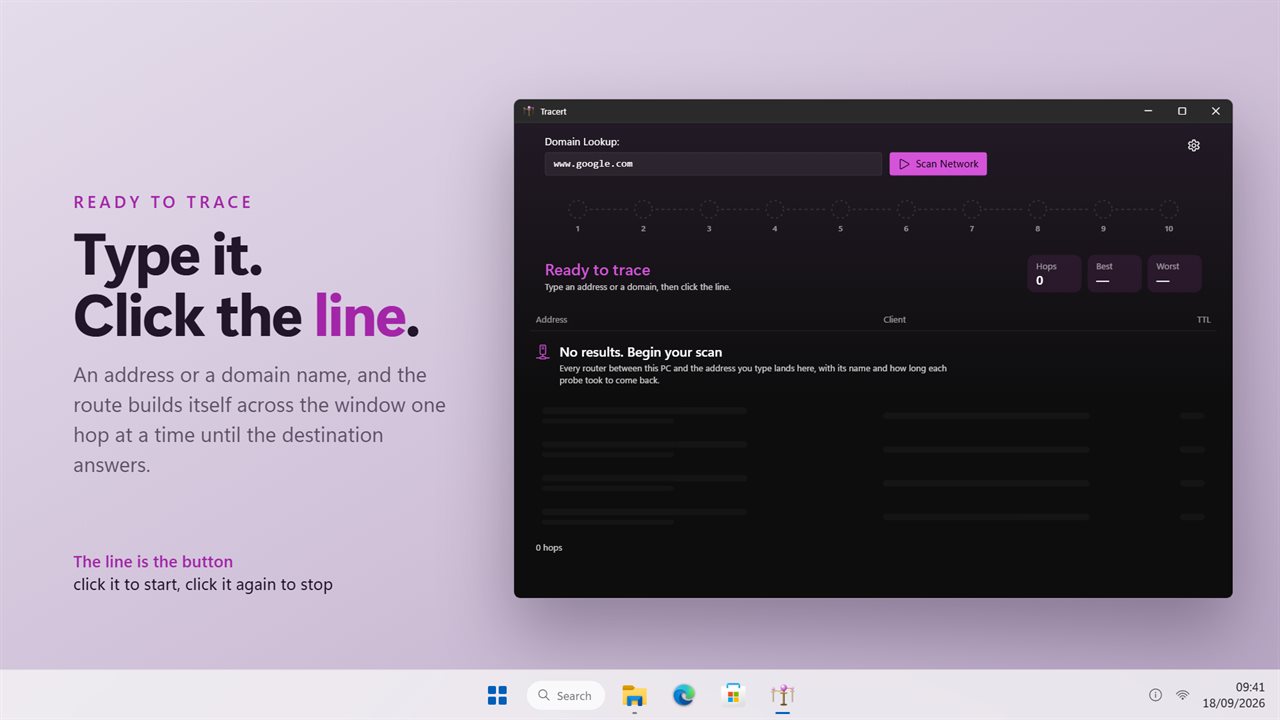Click the "Ready to trace" heading in Tracert window
This screenshot has width=1280, height=720.
[x=597, y=270]
